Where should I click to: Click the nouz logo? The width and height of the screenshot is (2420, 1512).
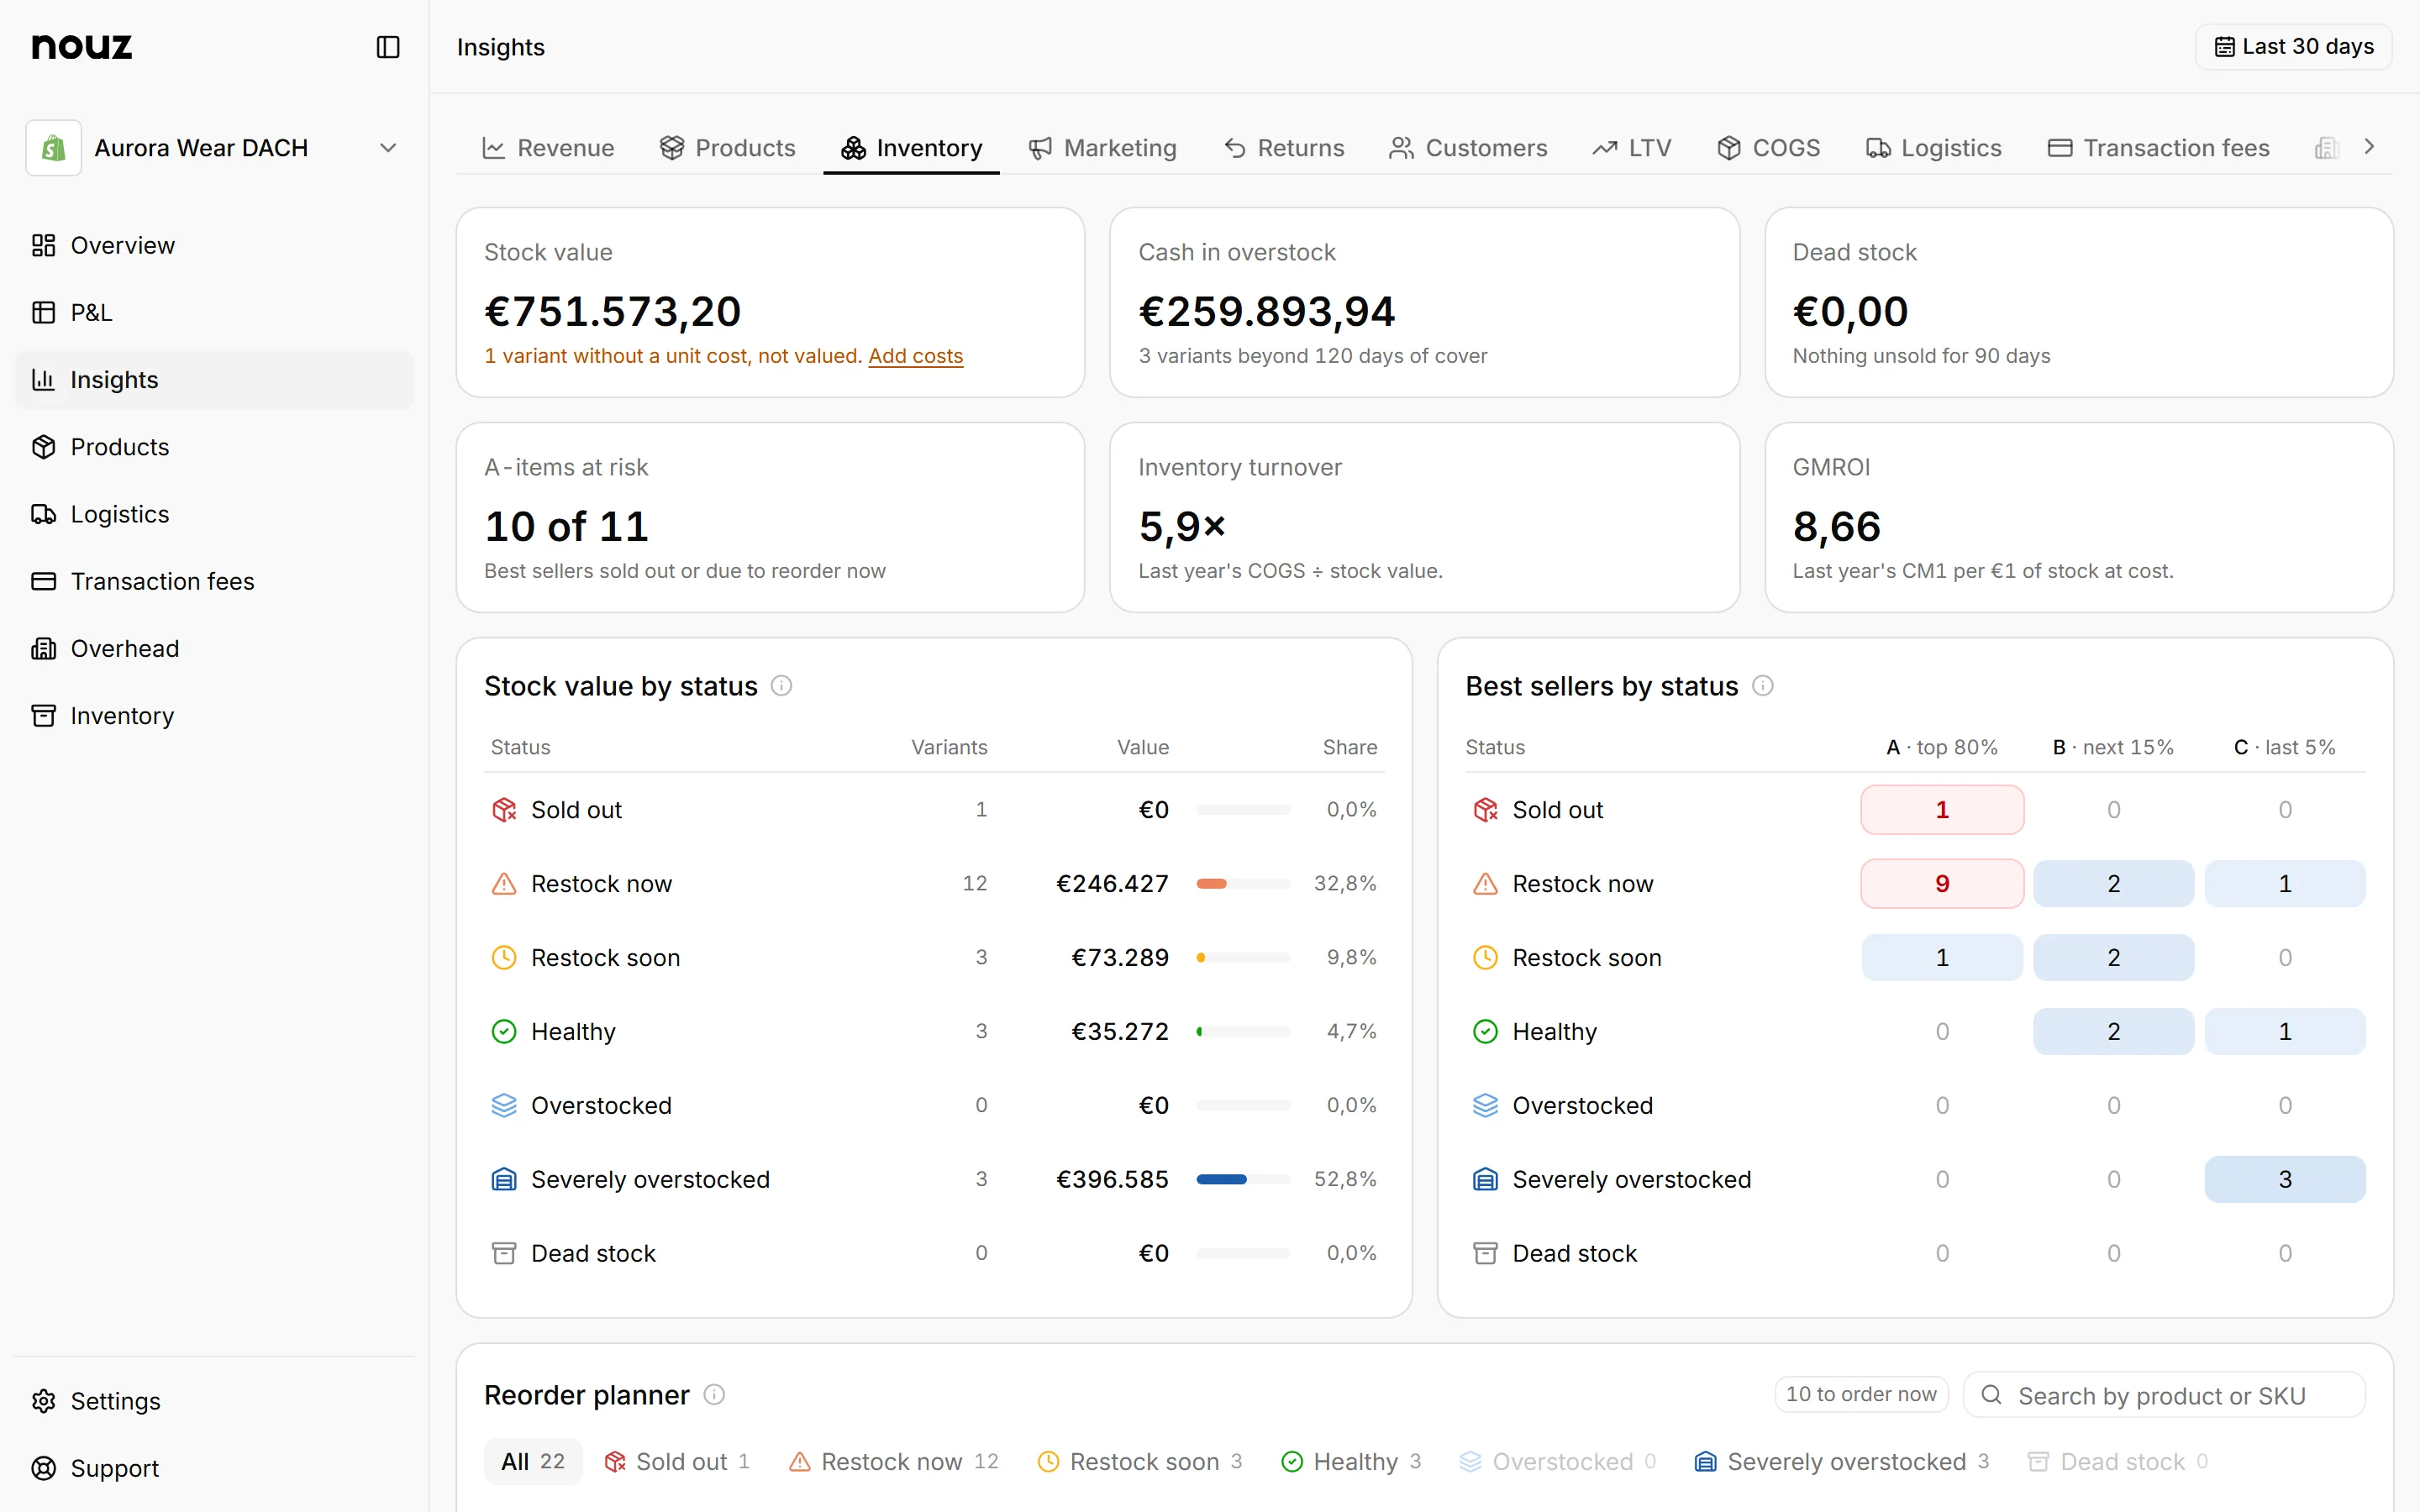pos(82,46)
